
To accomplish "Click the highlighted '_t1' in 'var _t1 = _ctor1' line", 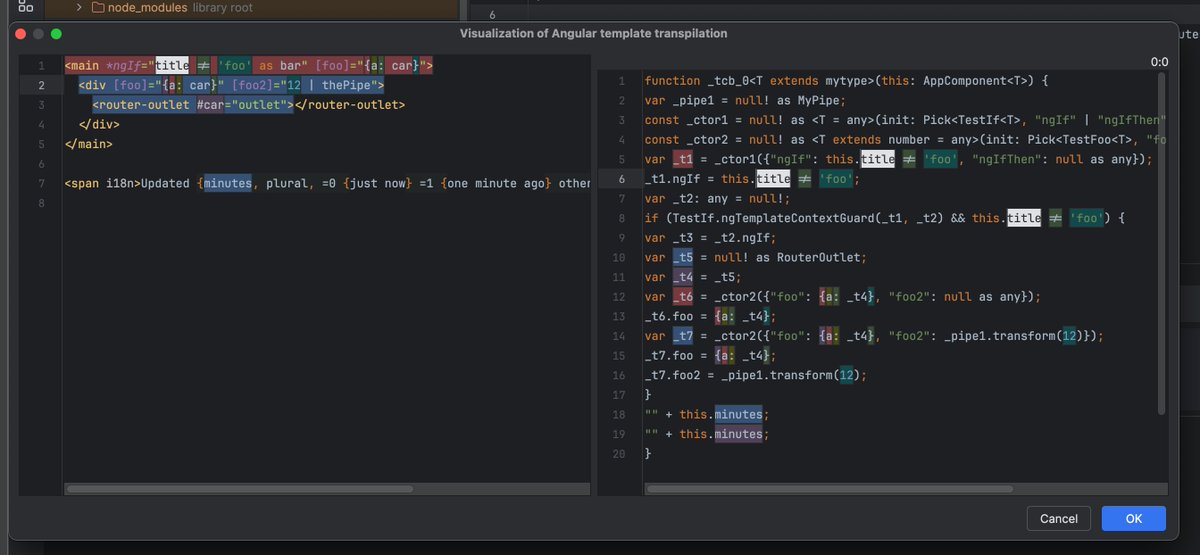I will (x=682, y=160).
